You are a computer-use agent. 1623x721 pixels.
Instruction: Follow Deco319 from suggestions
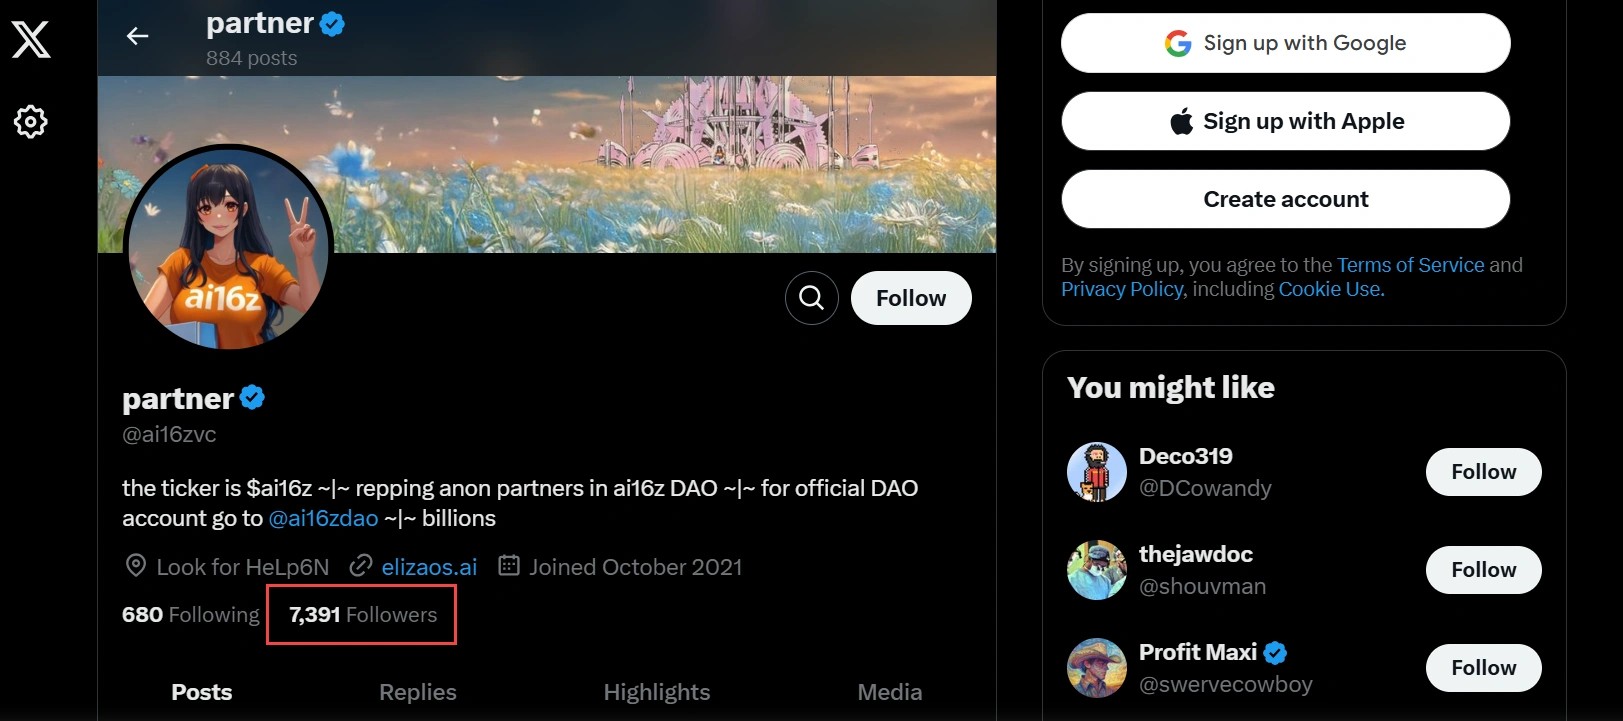coord(1483,472)
